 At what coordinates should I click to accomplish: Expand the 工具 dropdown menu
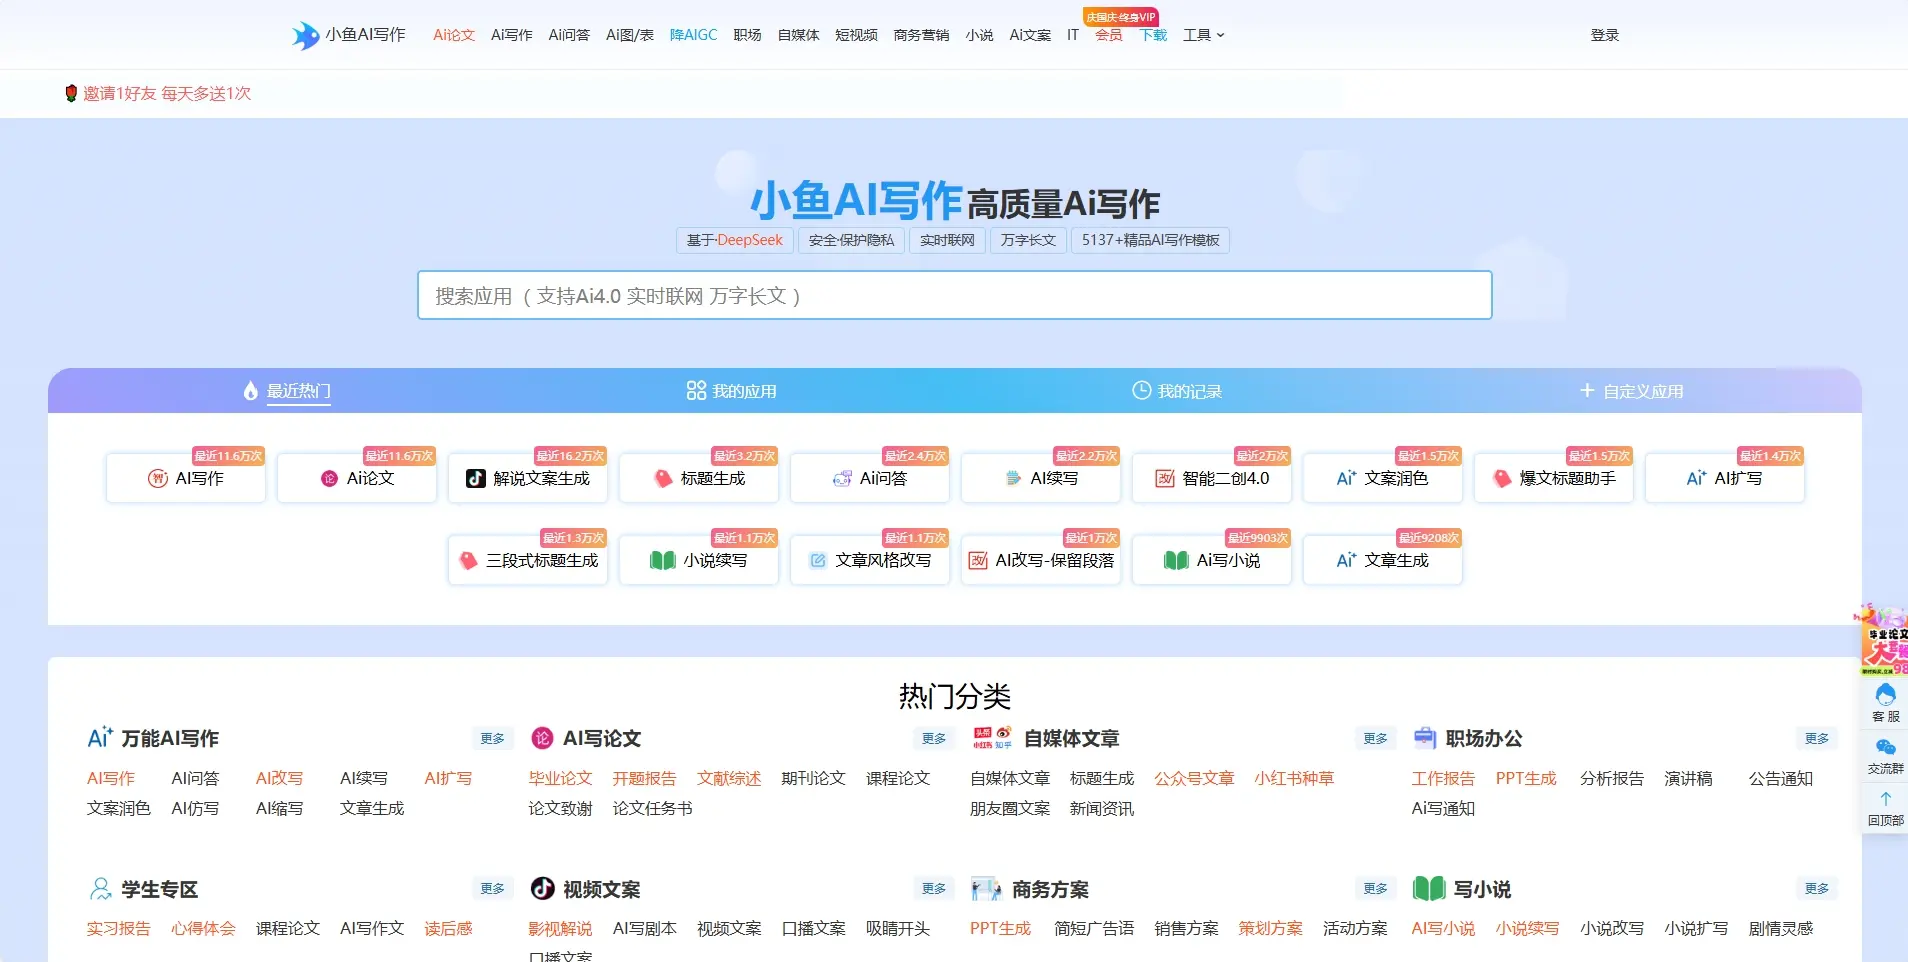pyautogui.click(x=1203, y=35)
